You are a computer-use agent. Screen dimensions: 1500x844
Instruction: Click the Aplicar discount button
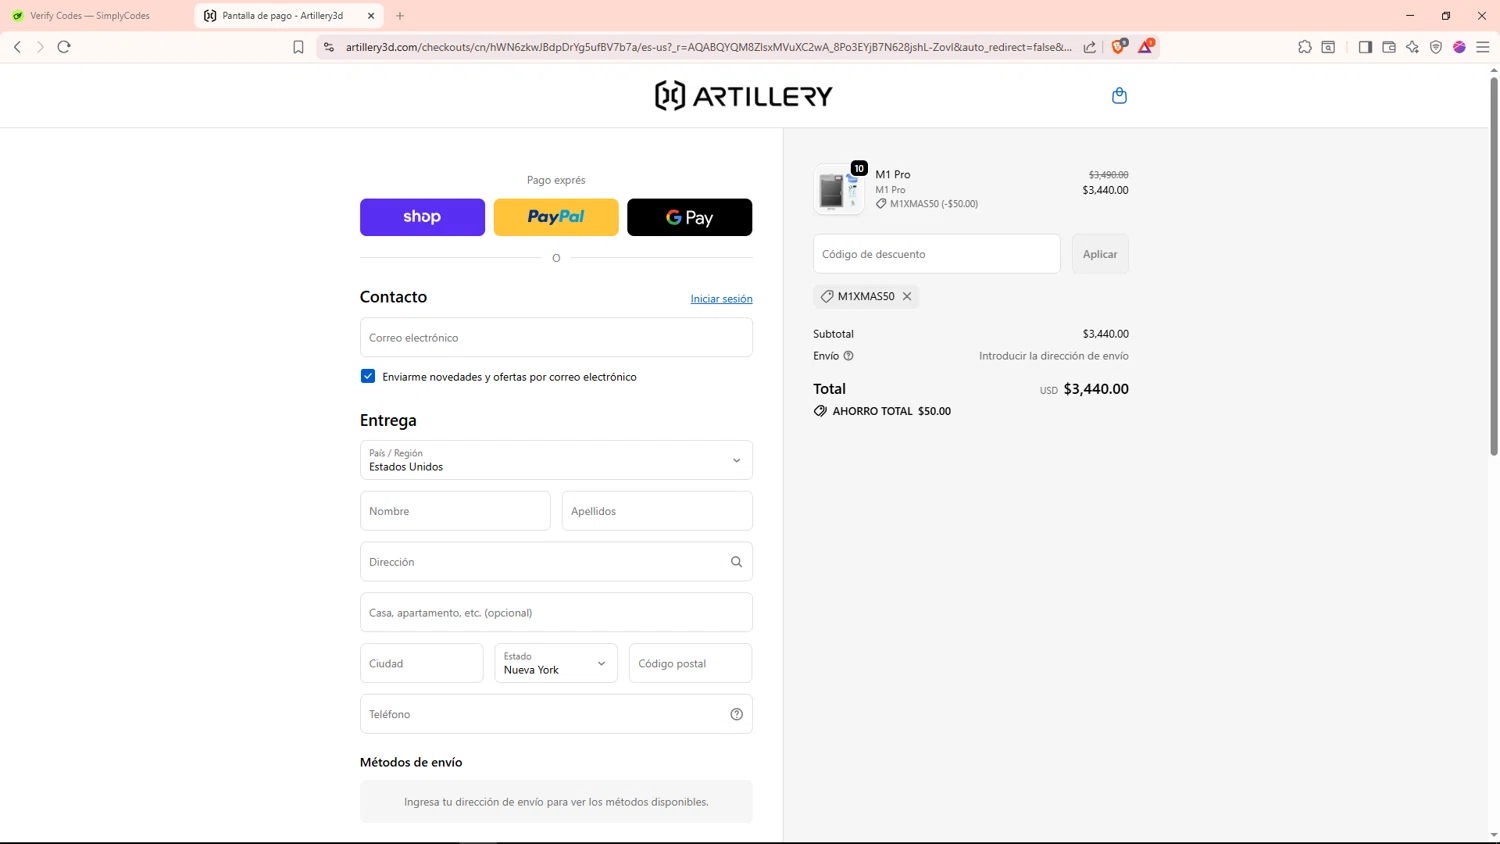tap(1100, 254)
